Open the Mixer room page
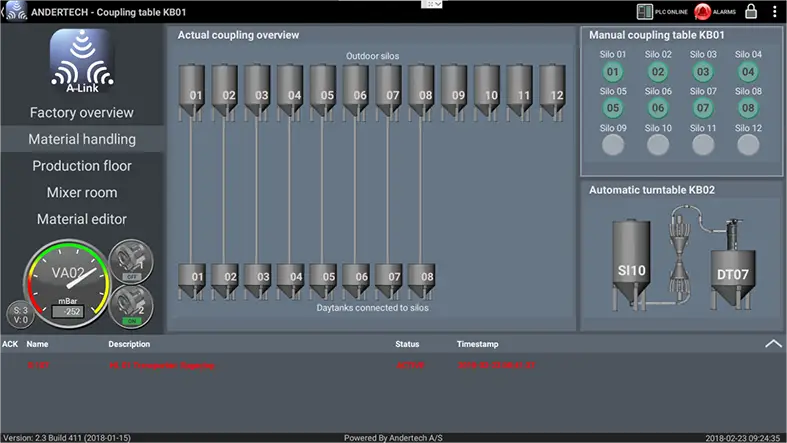 pyautogui.click(x=81, y=192)
